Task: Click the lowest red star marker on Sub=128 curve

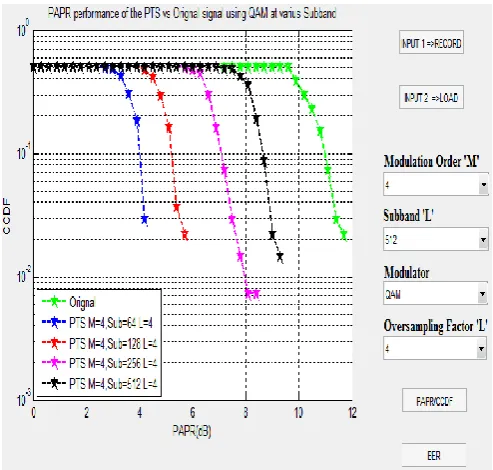Action: (185, 235)
